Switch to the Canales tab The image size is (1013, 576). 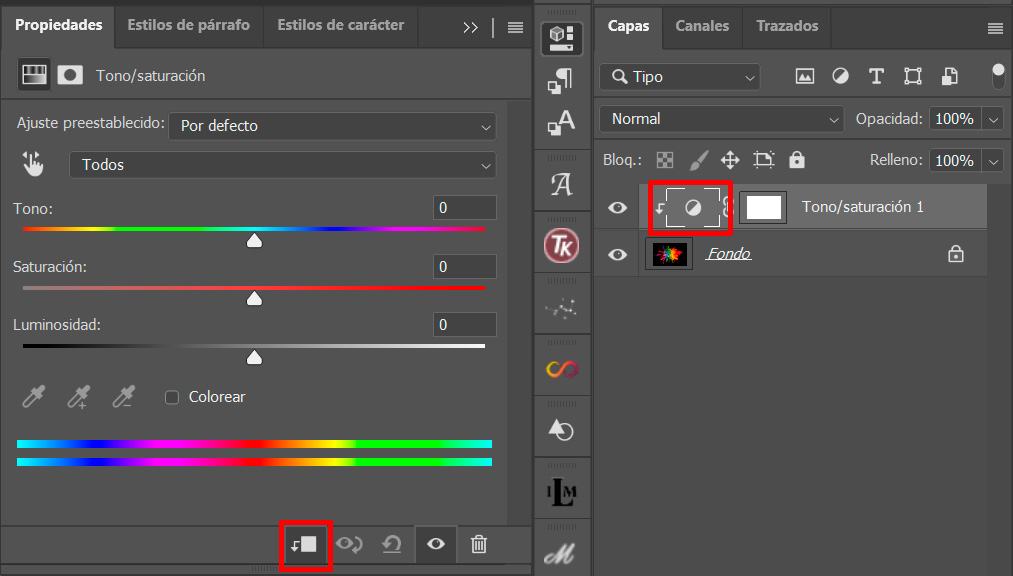click(x=702, y=26)
